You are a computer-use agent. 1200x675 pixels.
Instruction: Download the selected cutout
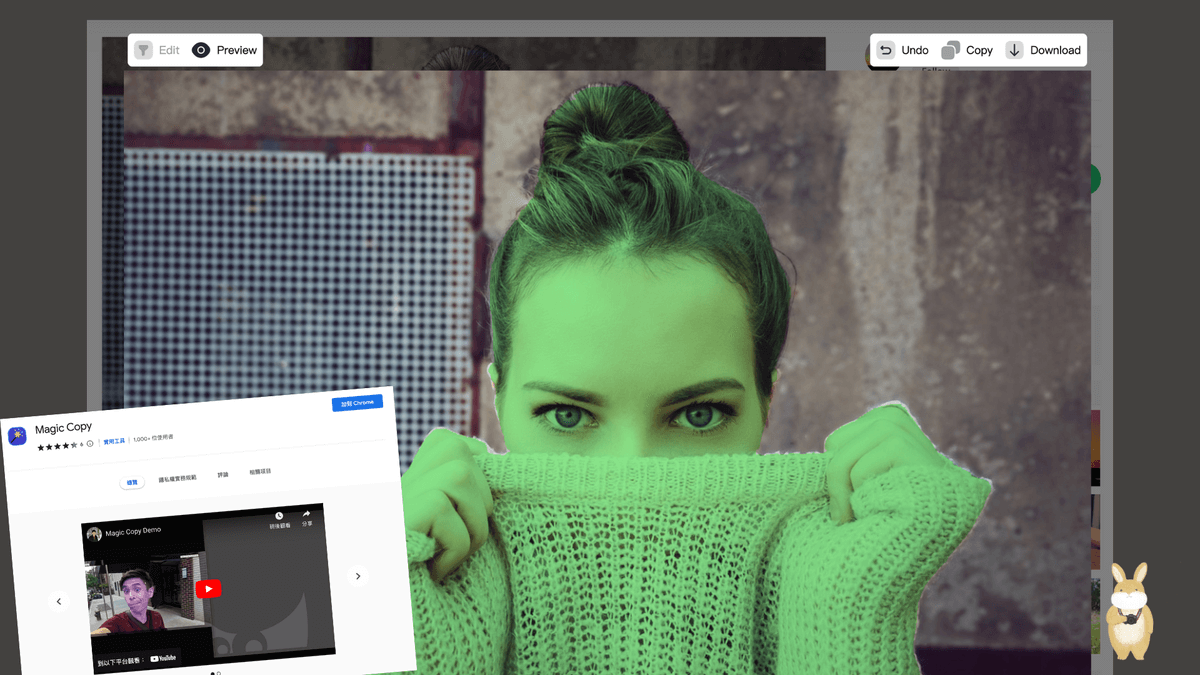[1043, 50]
